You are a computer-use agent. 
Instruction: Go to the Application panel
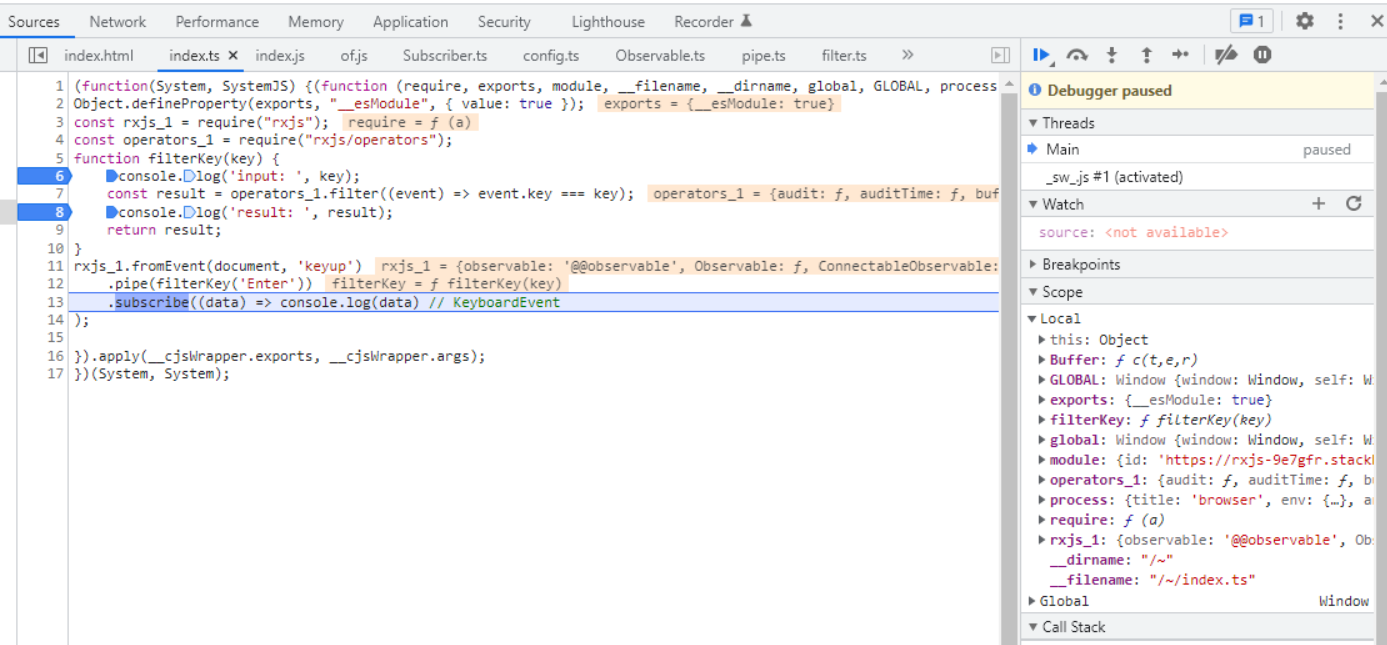point(410,21)
